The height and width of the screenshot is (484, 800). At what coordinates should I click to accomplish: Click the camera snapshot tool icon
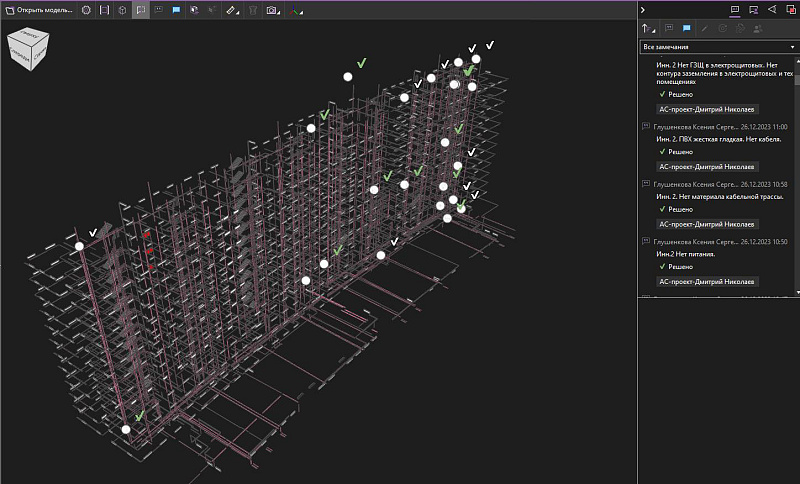coord(273,10)
